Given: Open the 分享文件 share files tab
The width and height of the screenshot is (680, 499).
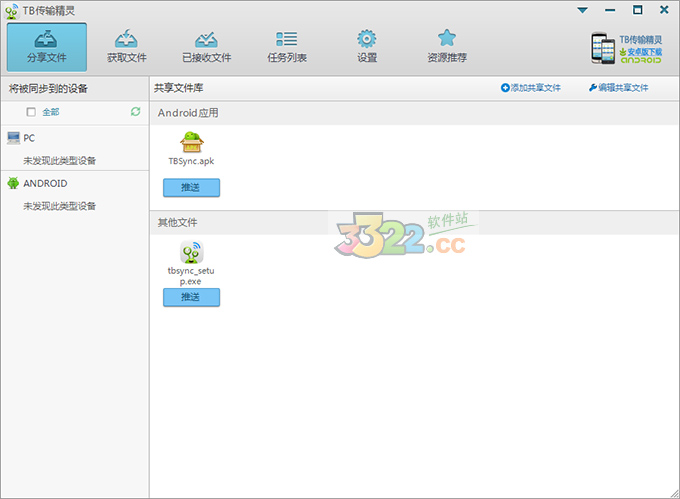Looking at the screenshot, I should pyautogui.click(x=47, y=47).
